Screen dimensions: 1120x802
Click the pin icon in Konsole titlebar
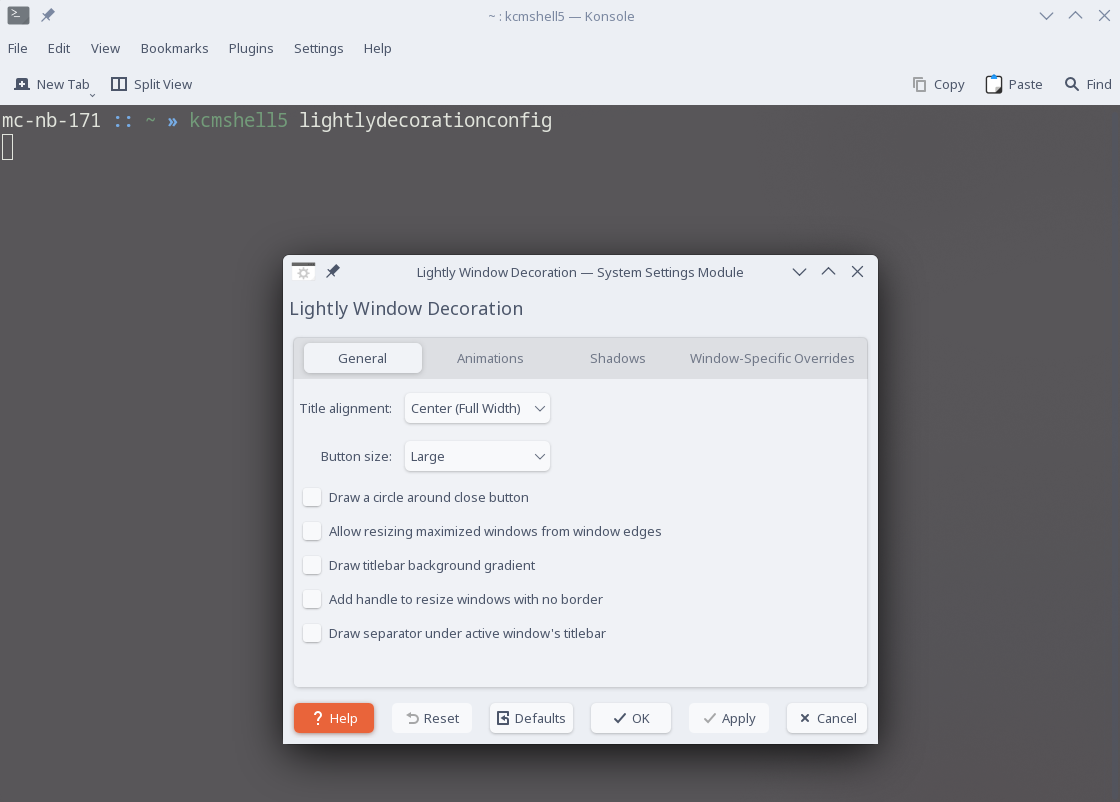click(x=48, y=15)
